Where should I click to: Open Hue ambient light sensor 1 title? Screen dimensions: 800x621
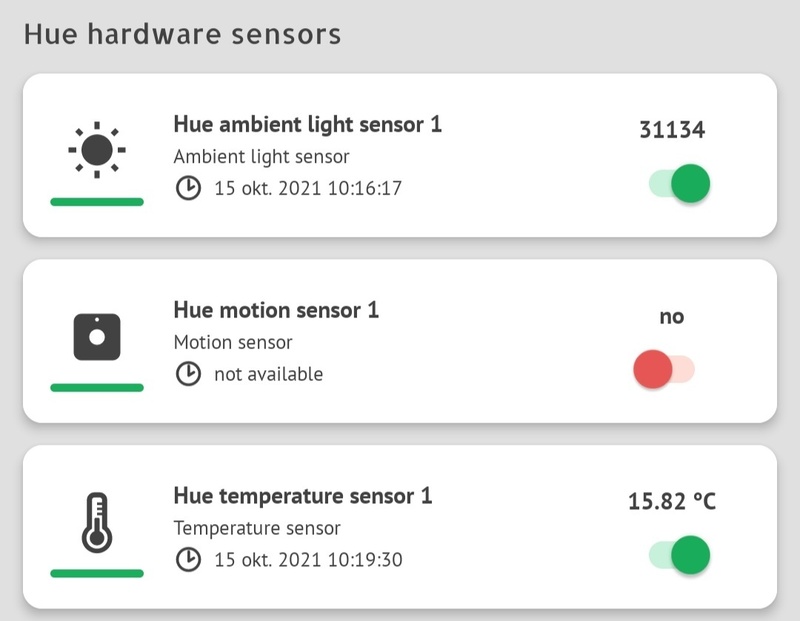pos(307,124)
